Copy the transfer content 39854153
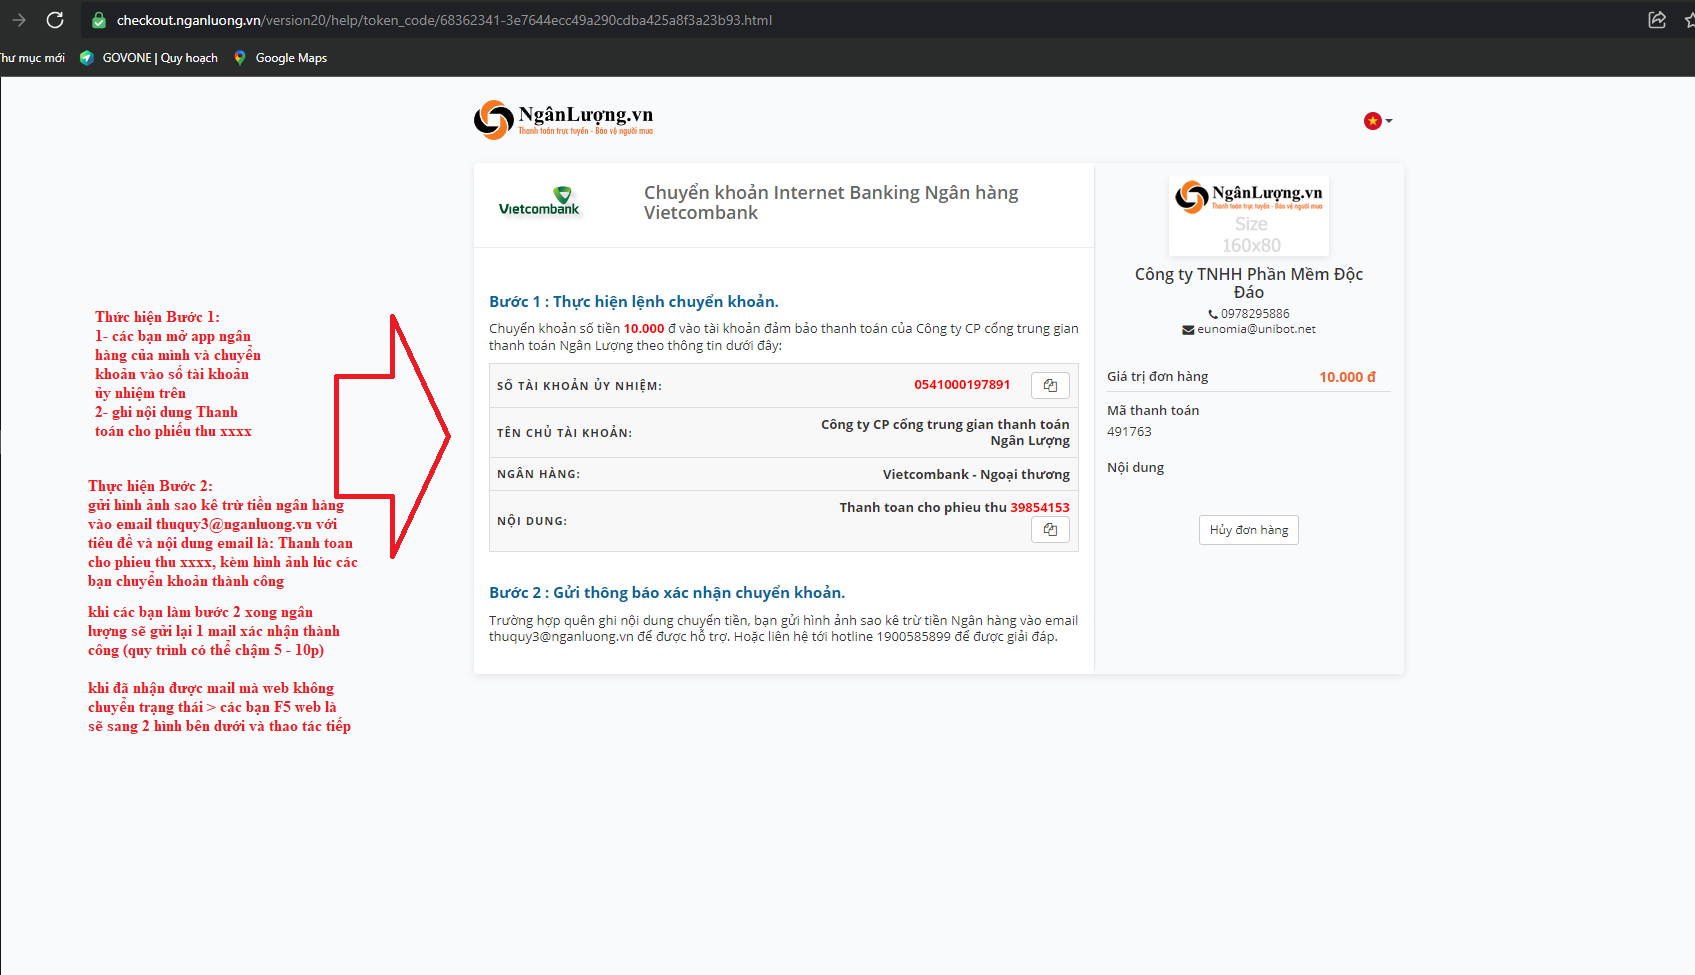 pyautogui.click(x=1050, y=530)
